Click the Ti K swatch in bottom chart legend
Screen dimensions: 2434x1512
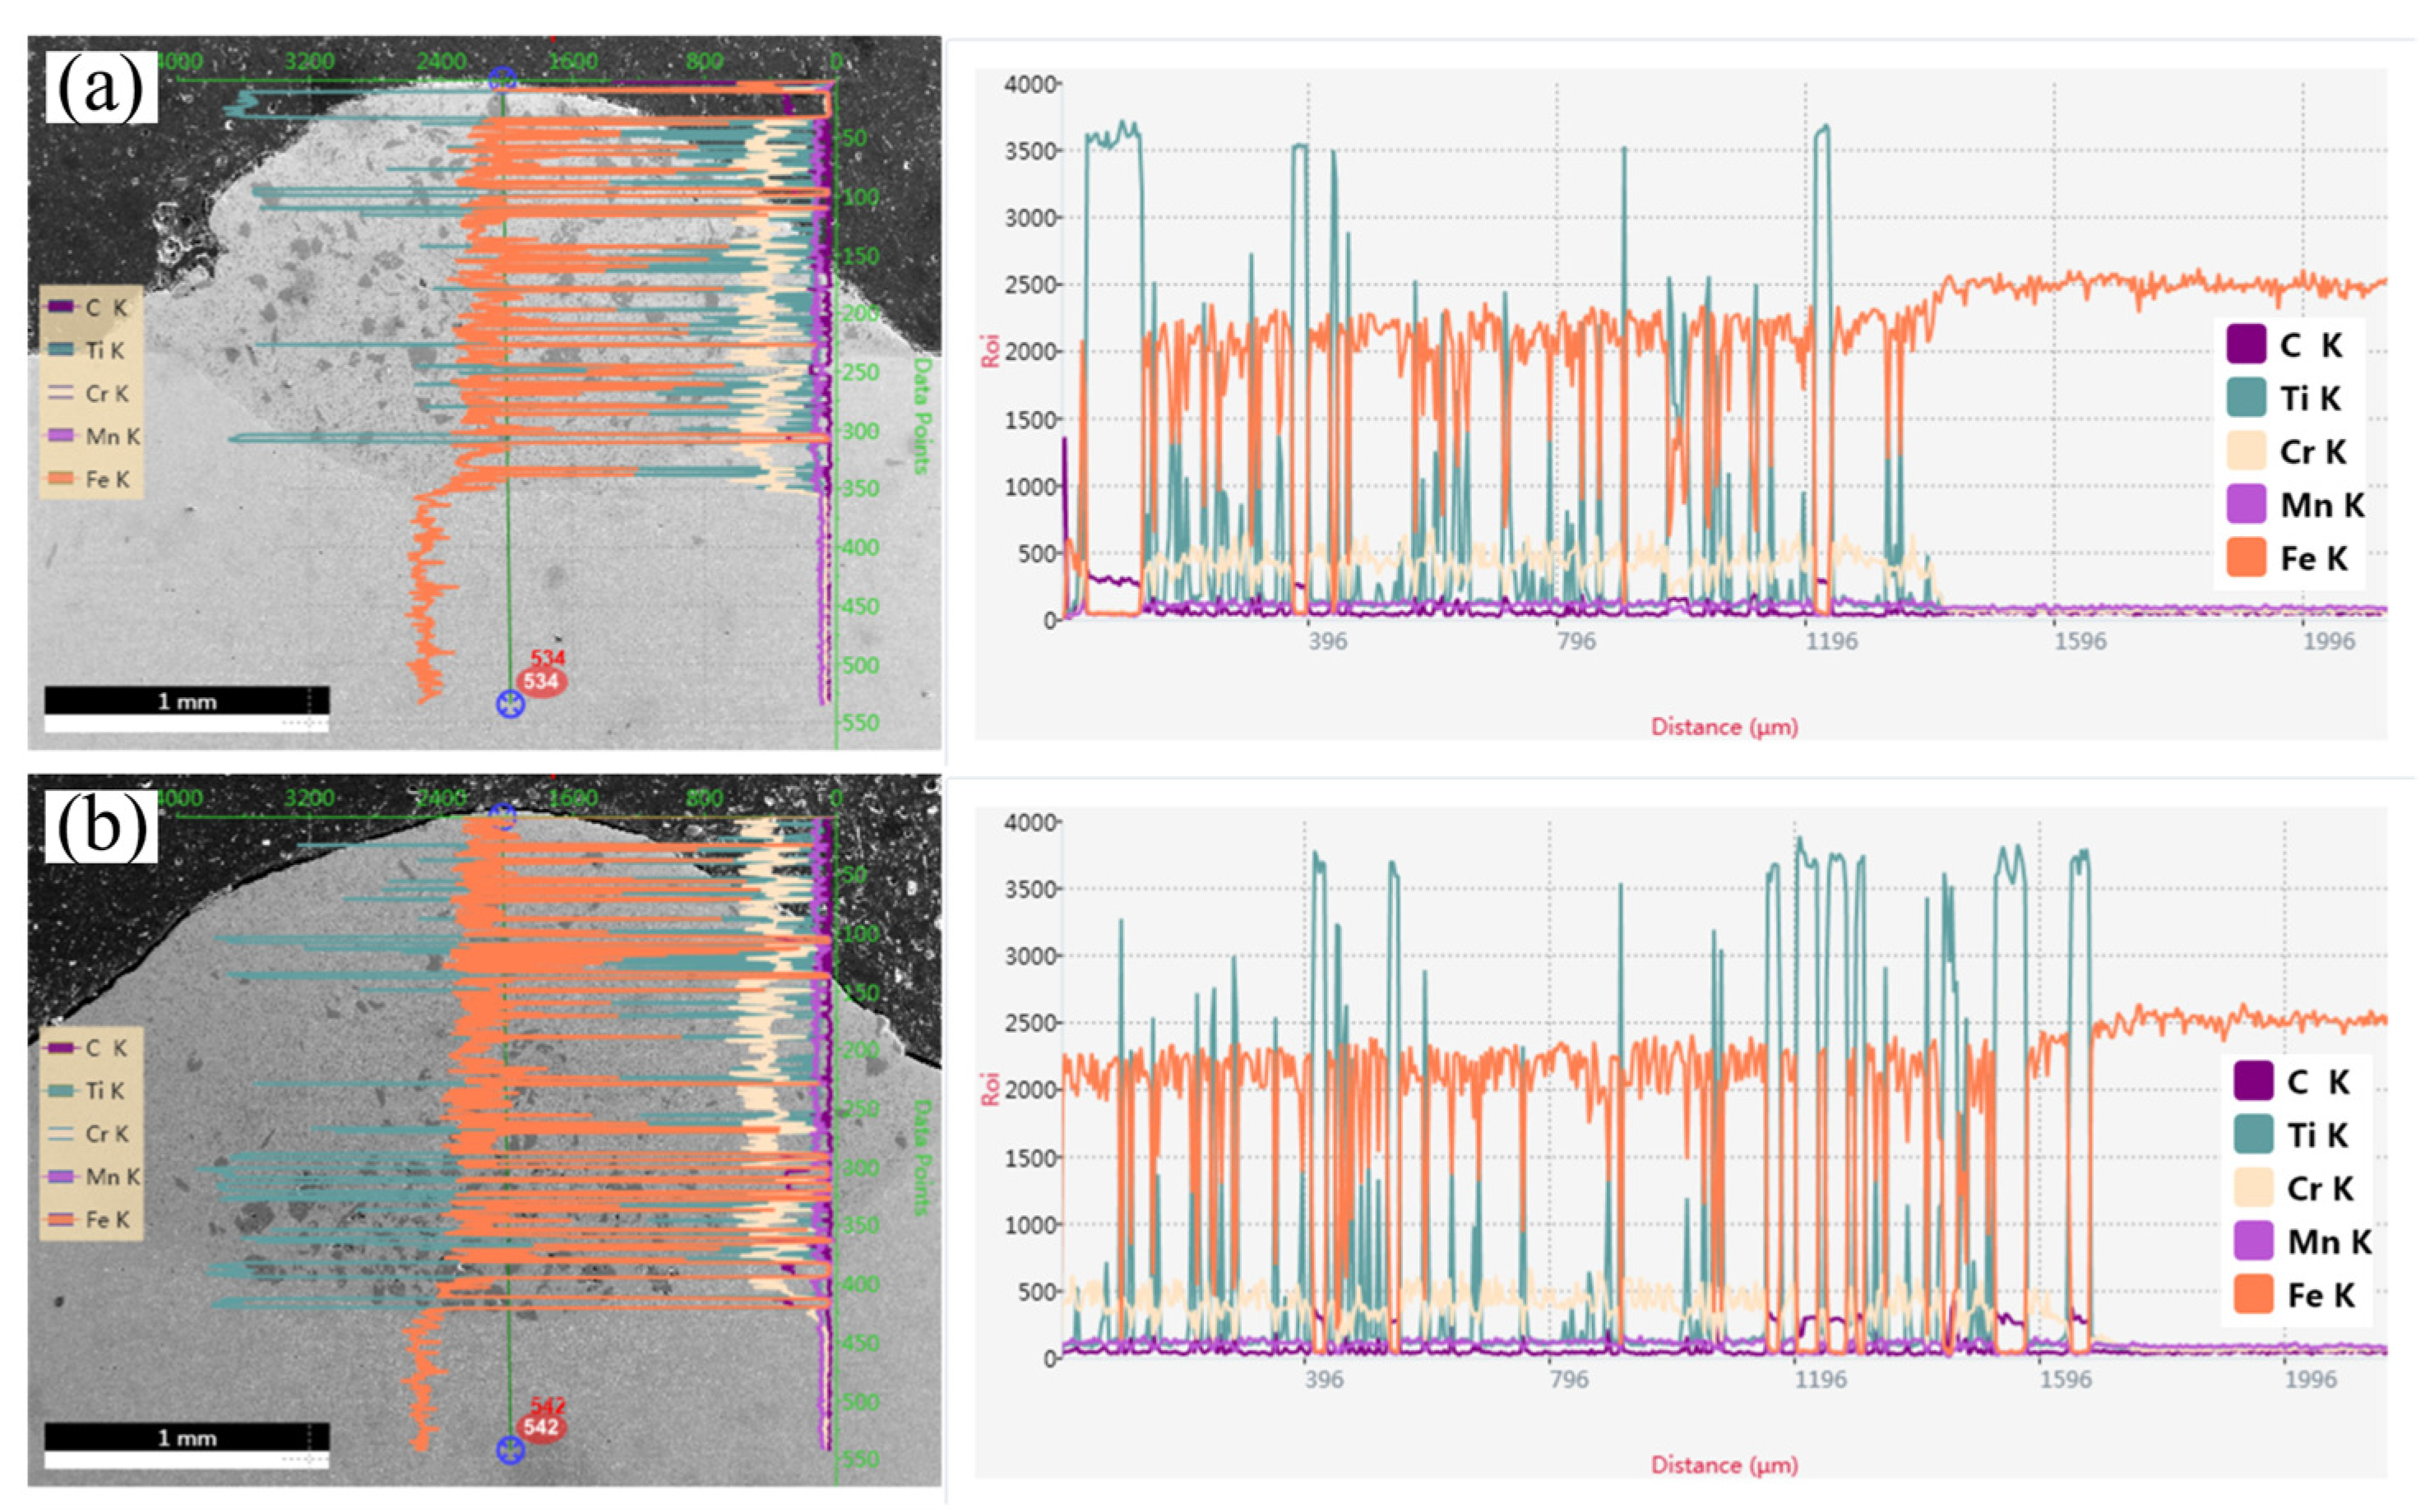(x=2252, y=1135)
